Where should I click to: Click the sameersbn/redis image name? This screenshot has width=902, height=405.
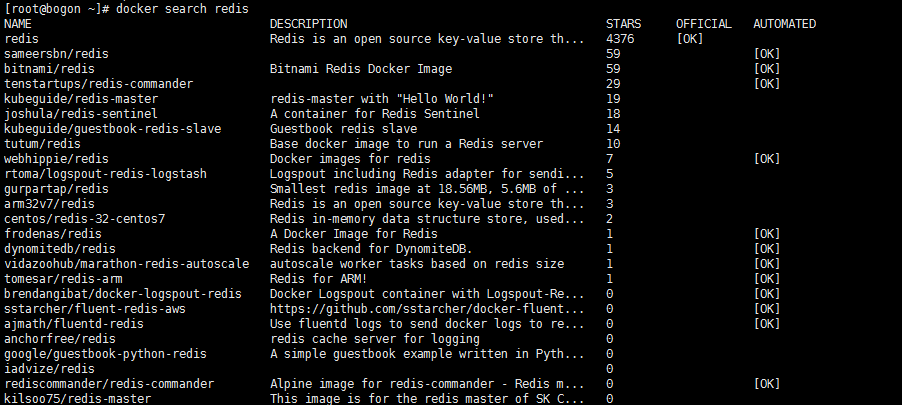click(56, 54)
